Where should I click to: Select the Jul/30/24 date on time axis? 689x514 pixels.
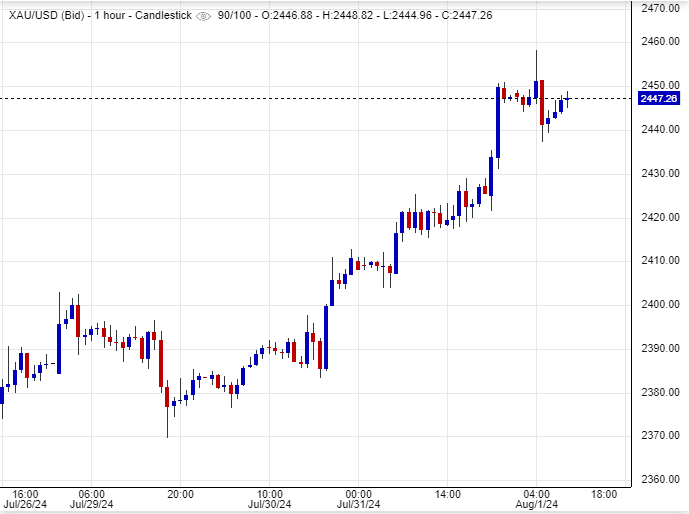click(x=270, y=506)
